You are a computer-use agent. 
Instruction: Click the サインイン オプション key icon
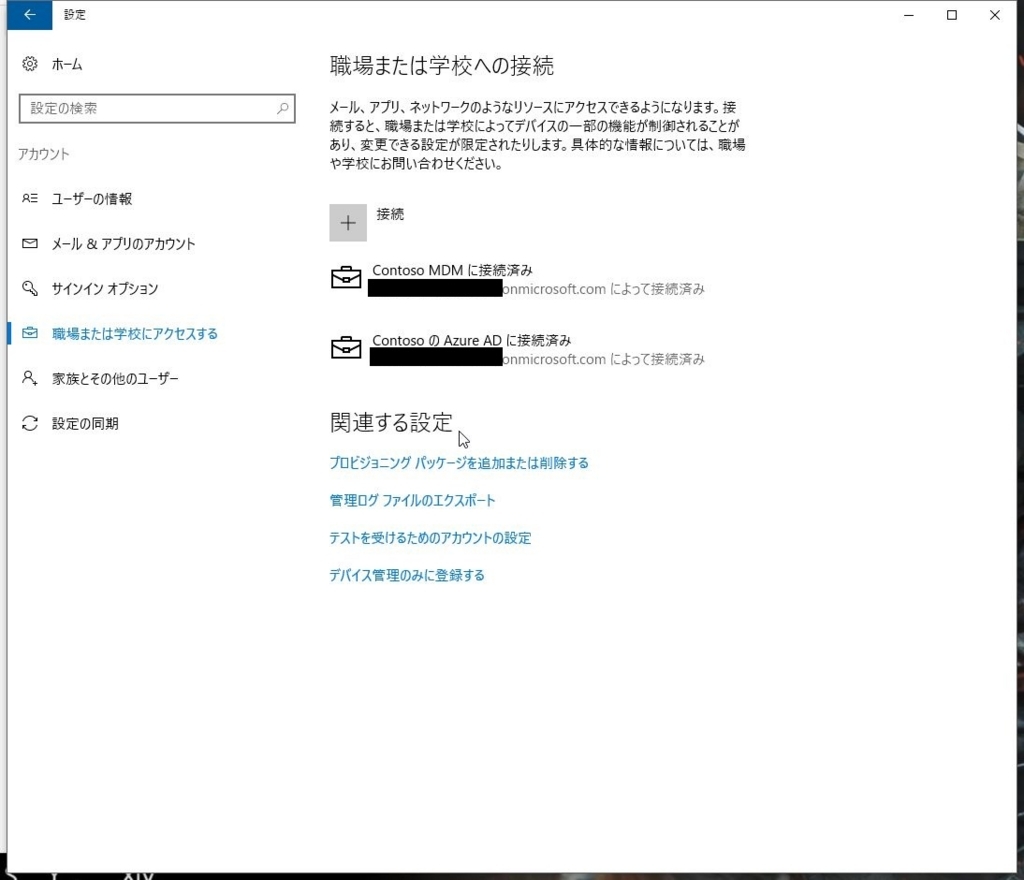coord(29,288)
